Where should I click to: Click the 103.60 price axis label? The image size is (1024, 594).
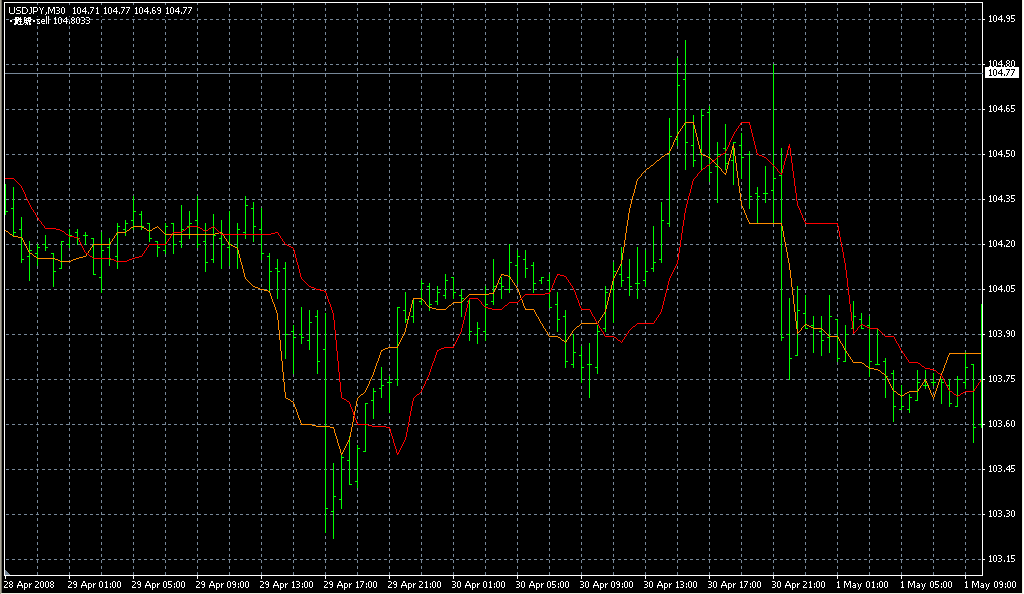coord(1002,424)
